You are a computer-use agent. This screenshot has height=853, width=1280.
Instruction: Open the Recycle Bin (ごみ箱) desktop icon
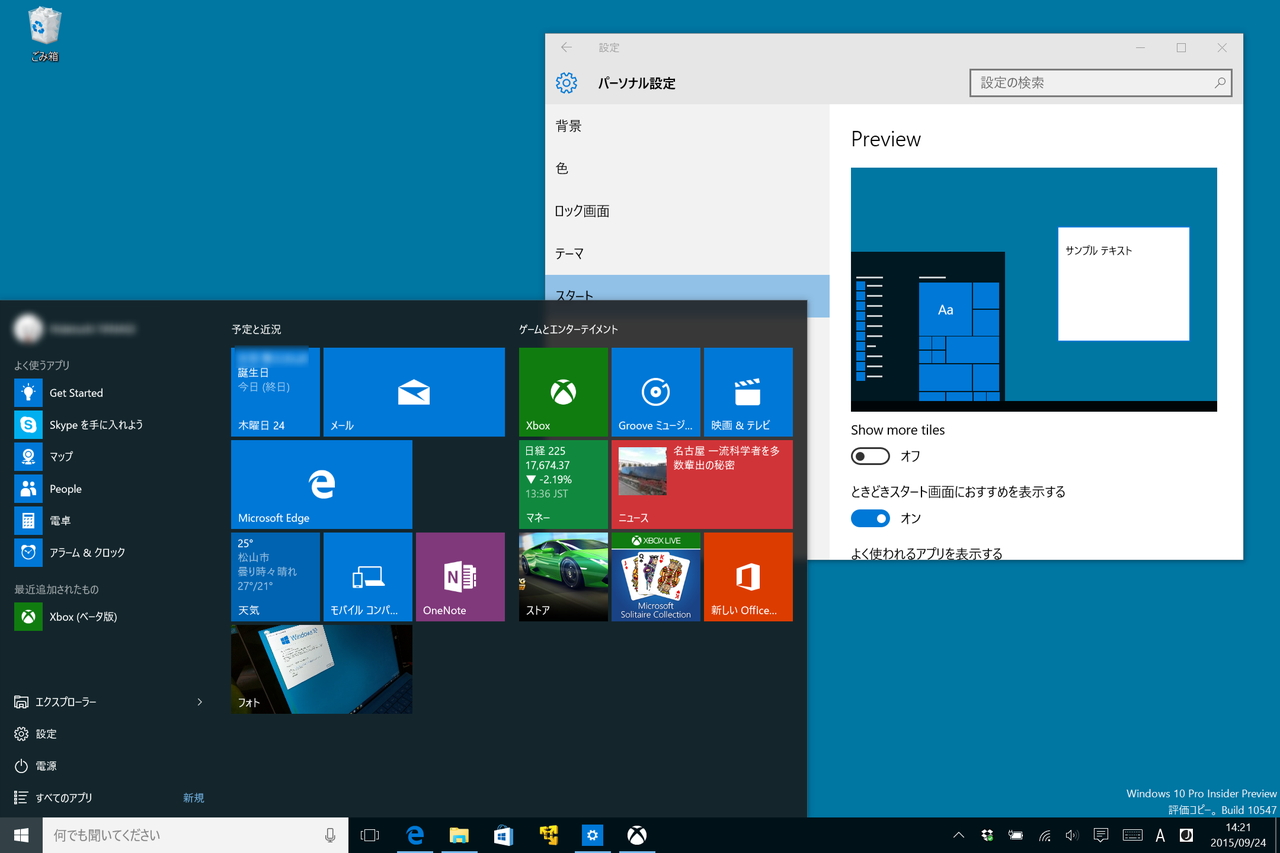click(x=45, y=35)
